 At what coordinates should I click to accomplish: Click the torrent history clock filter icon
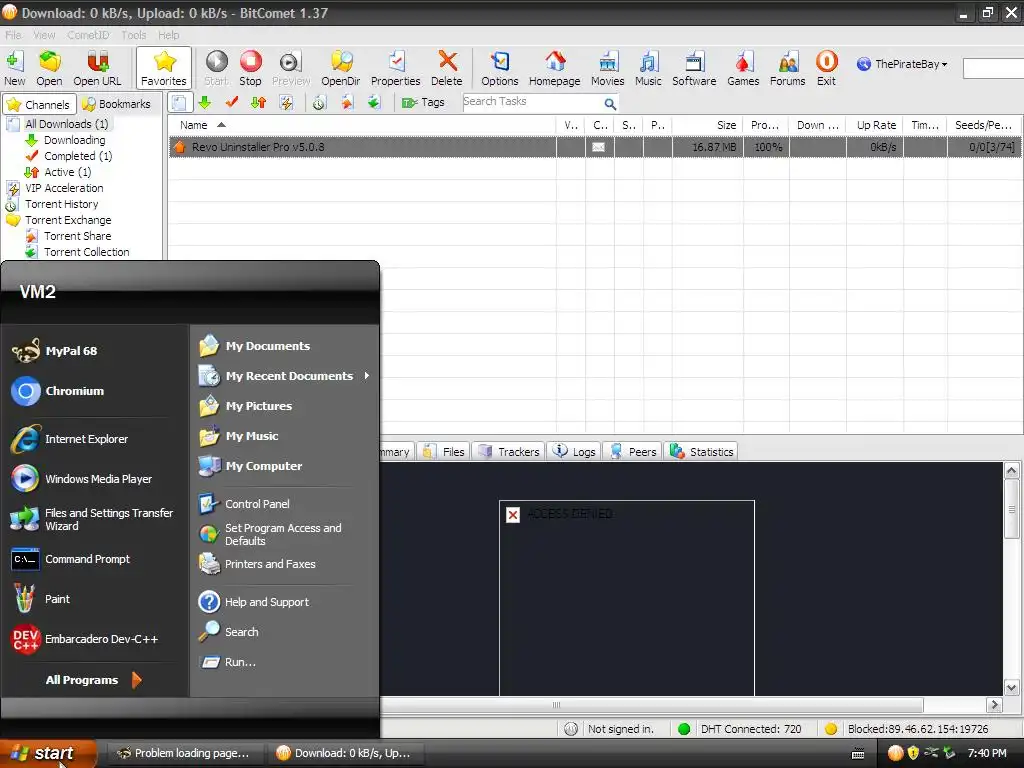[319, 103]
